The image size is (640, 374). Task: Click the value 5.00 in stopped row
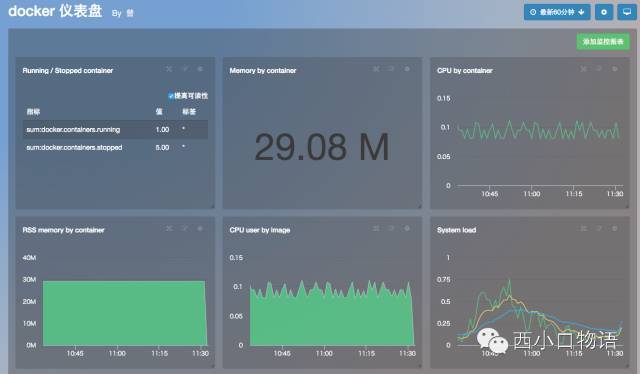point(162,147)
